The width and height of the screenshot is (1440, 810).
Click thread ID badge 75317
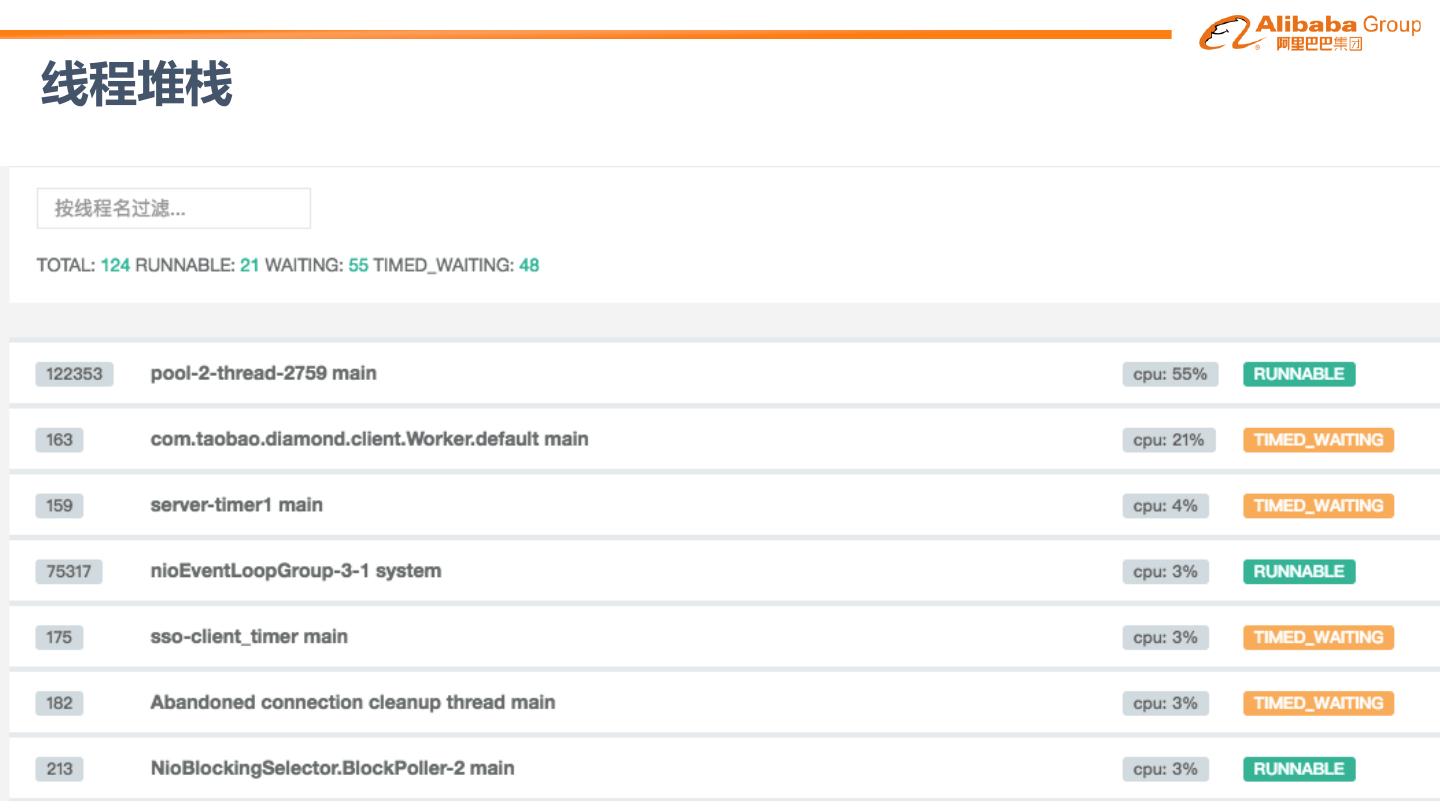tap(68, 572)
